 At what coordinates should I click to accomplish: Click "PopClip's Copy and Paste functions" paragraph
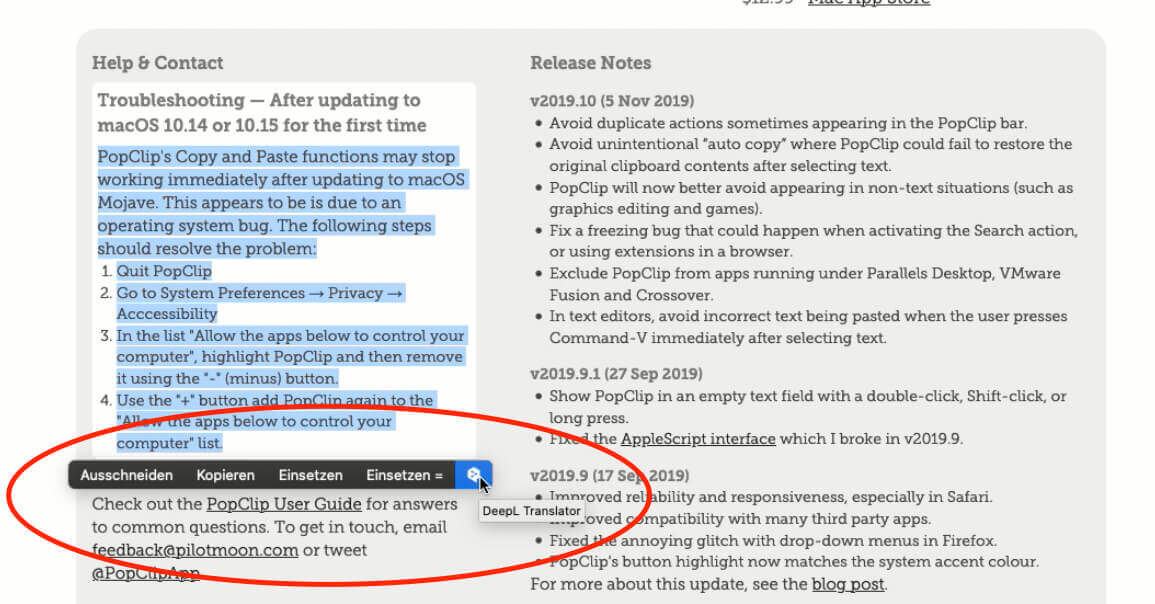click(x=281, y=203)
